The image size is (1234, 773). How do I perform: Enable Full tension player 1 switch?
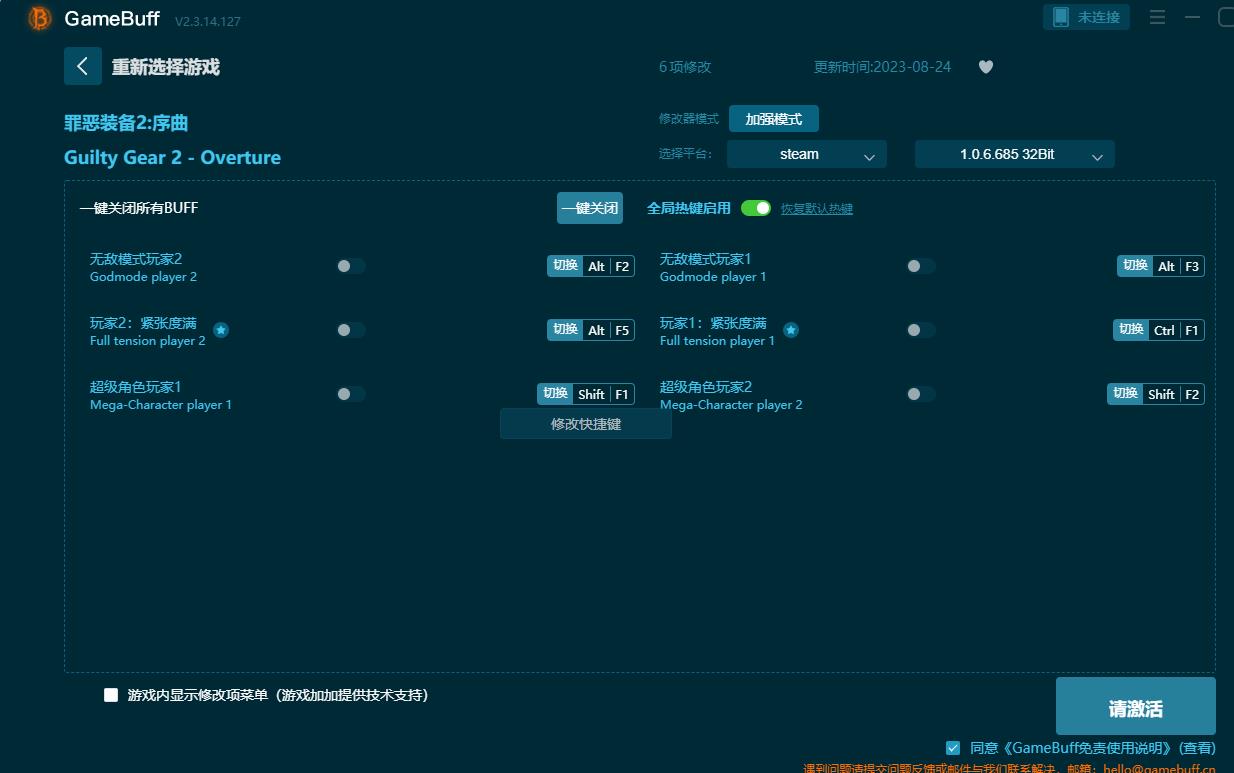(x=921, y=330)
